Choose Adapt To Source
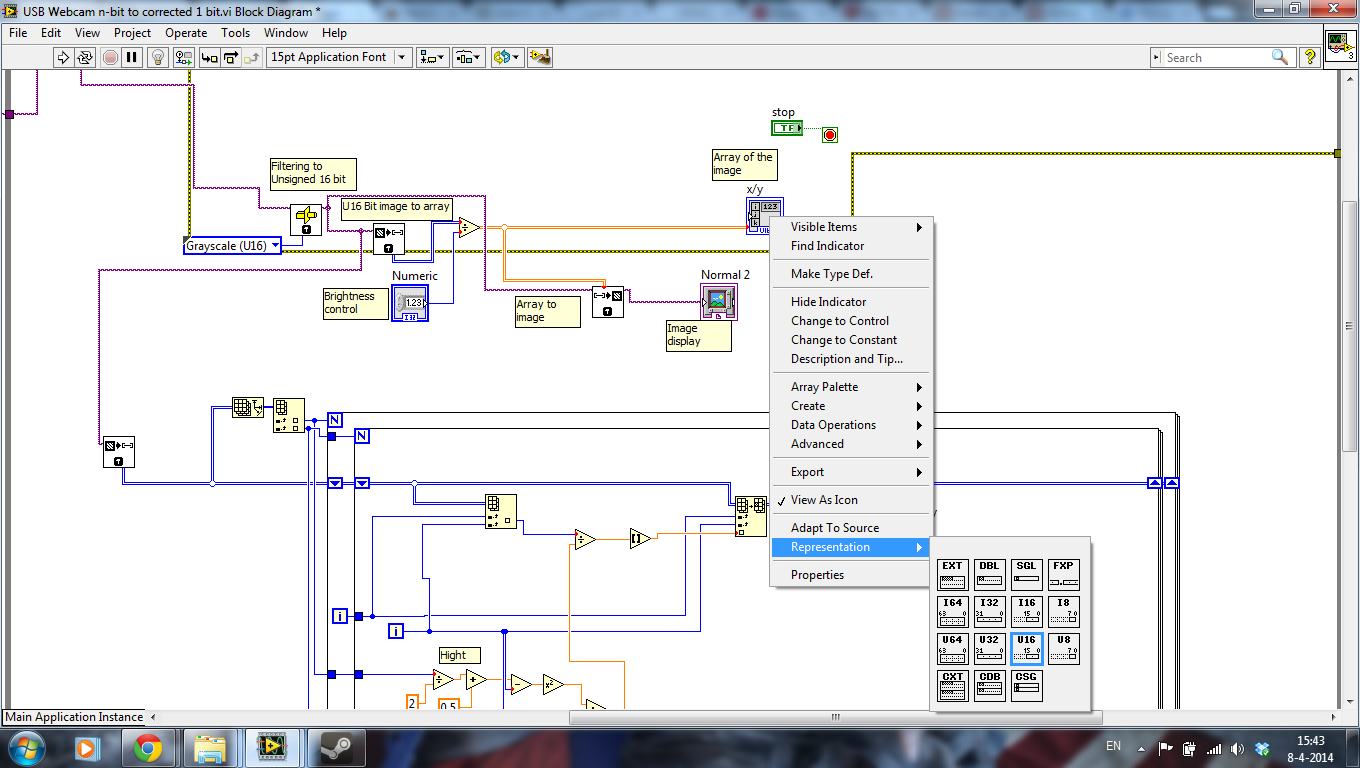 click(852, 528)
